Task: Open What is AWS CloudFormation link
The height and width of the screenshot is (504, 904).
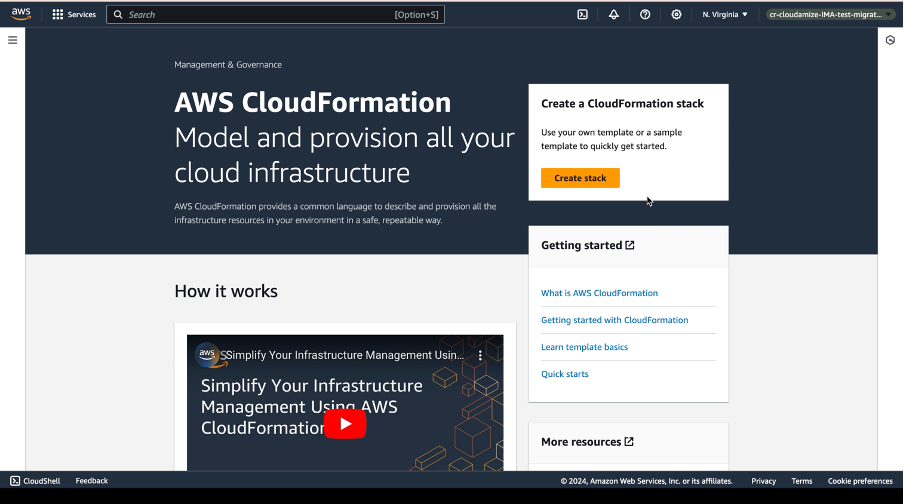Action: click(x=599, y=293)
